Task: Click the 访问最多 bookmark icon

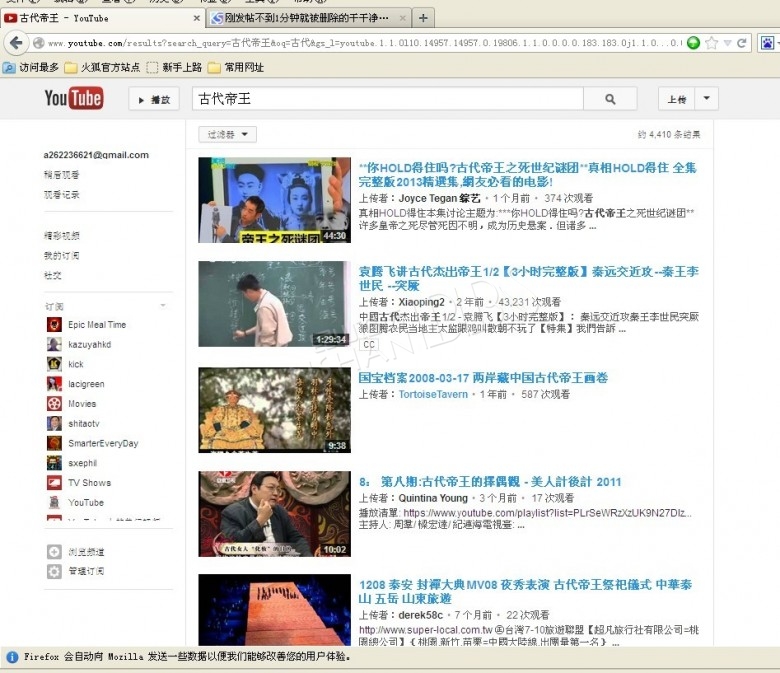Action: click(9, 67)
